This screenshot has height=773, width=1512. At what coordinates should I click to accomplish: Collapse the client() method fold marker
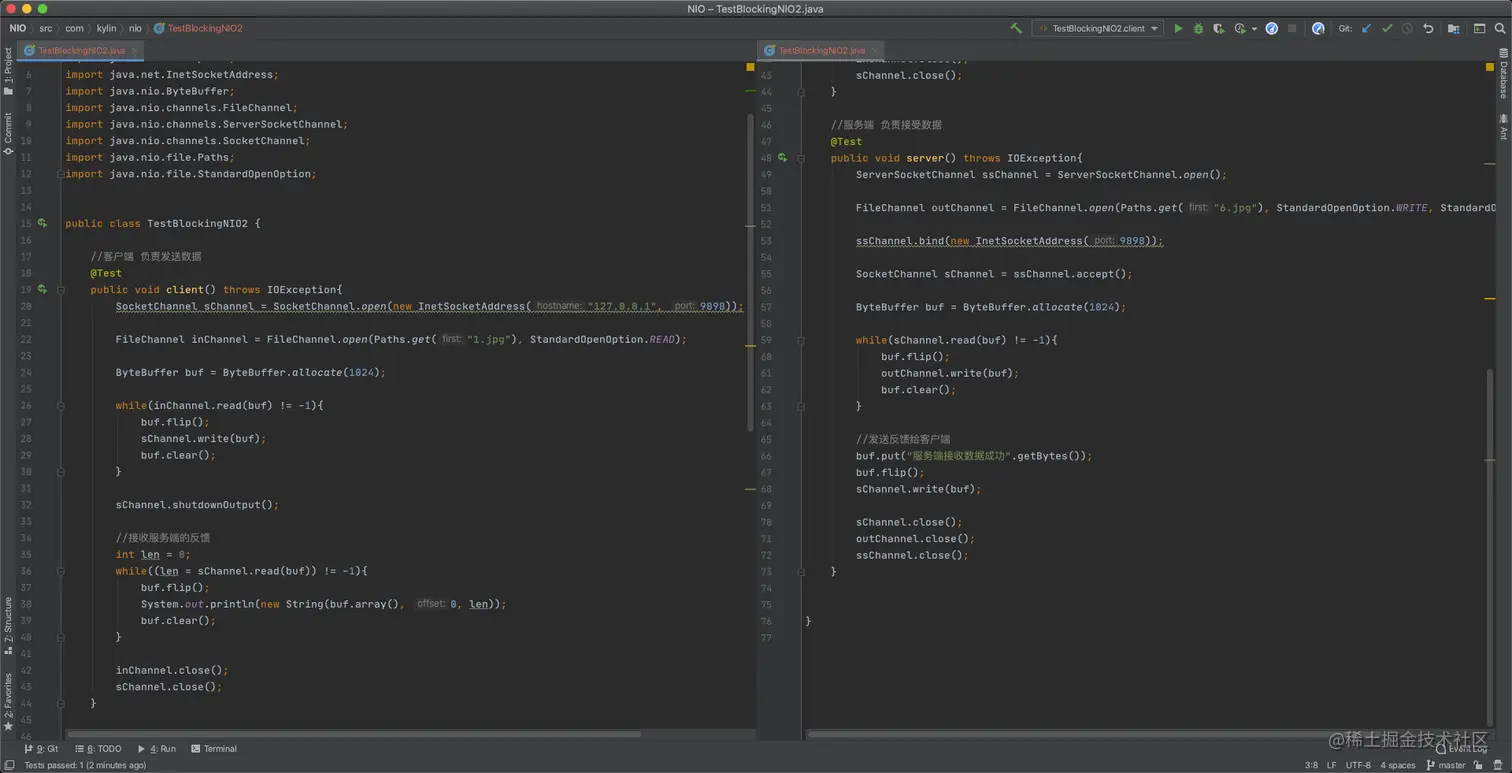pos(61,290)
